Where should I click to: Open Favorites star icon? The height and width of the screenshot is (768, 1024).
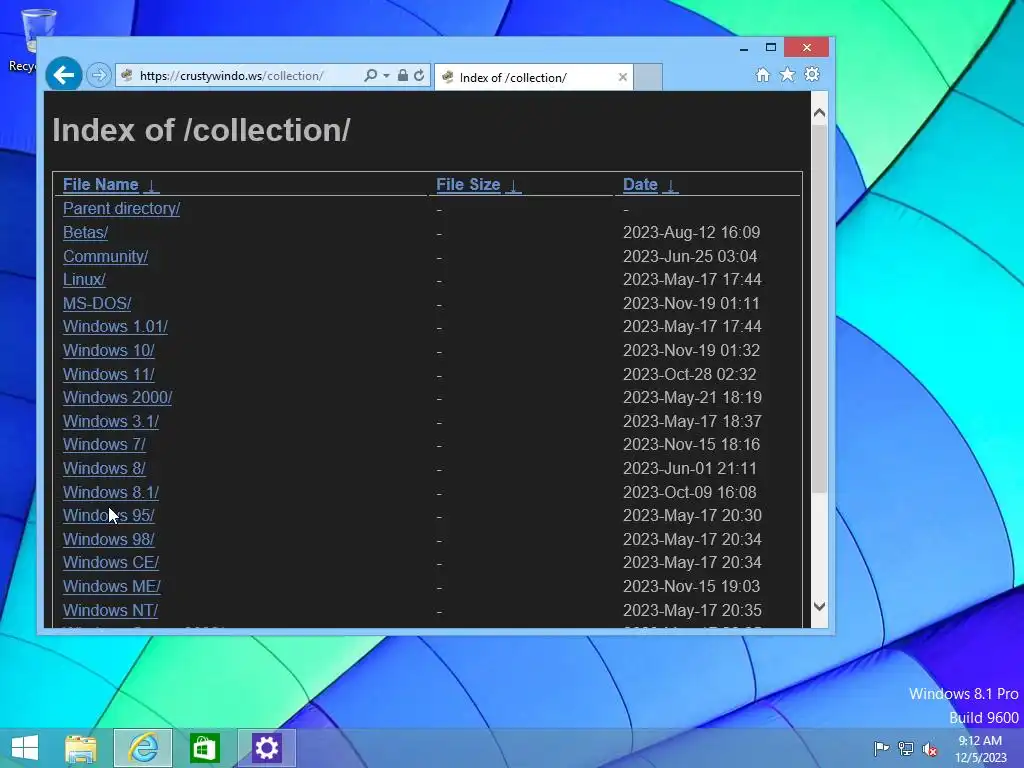pos(788,75)
